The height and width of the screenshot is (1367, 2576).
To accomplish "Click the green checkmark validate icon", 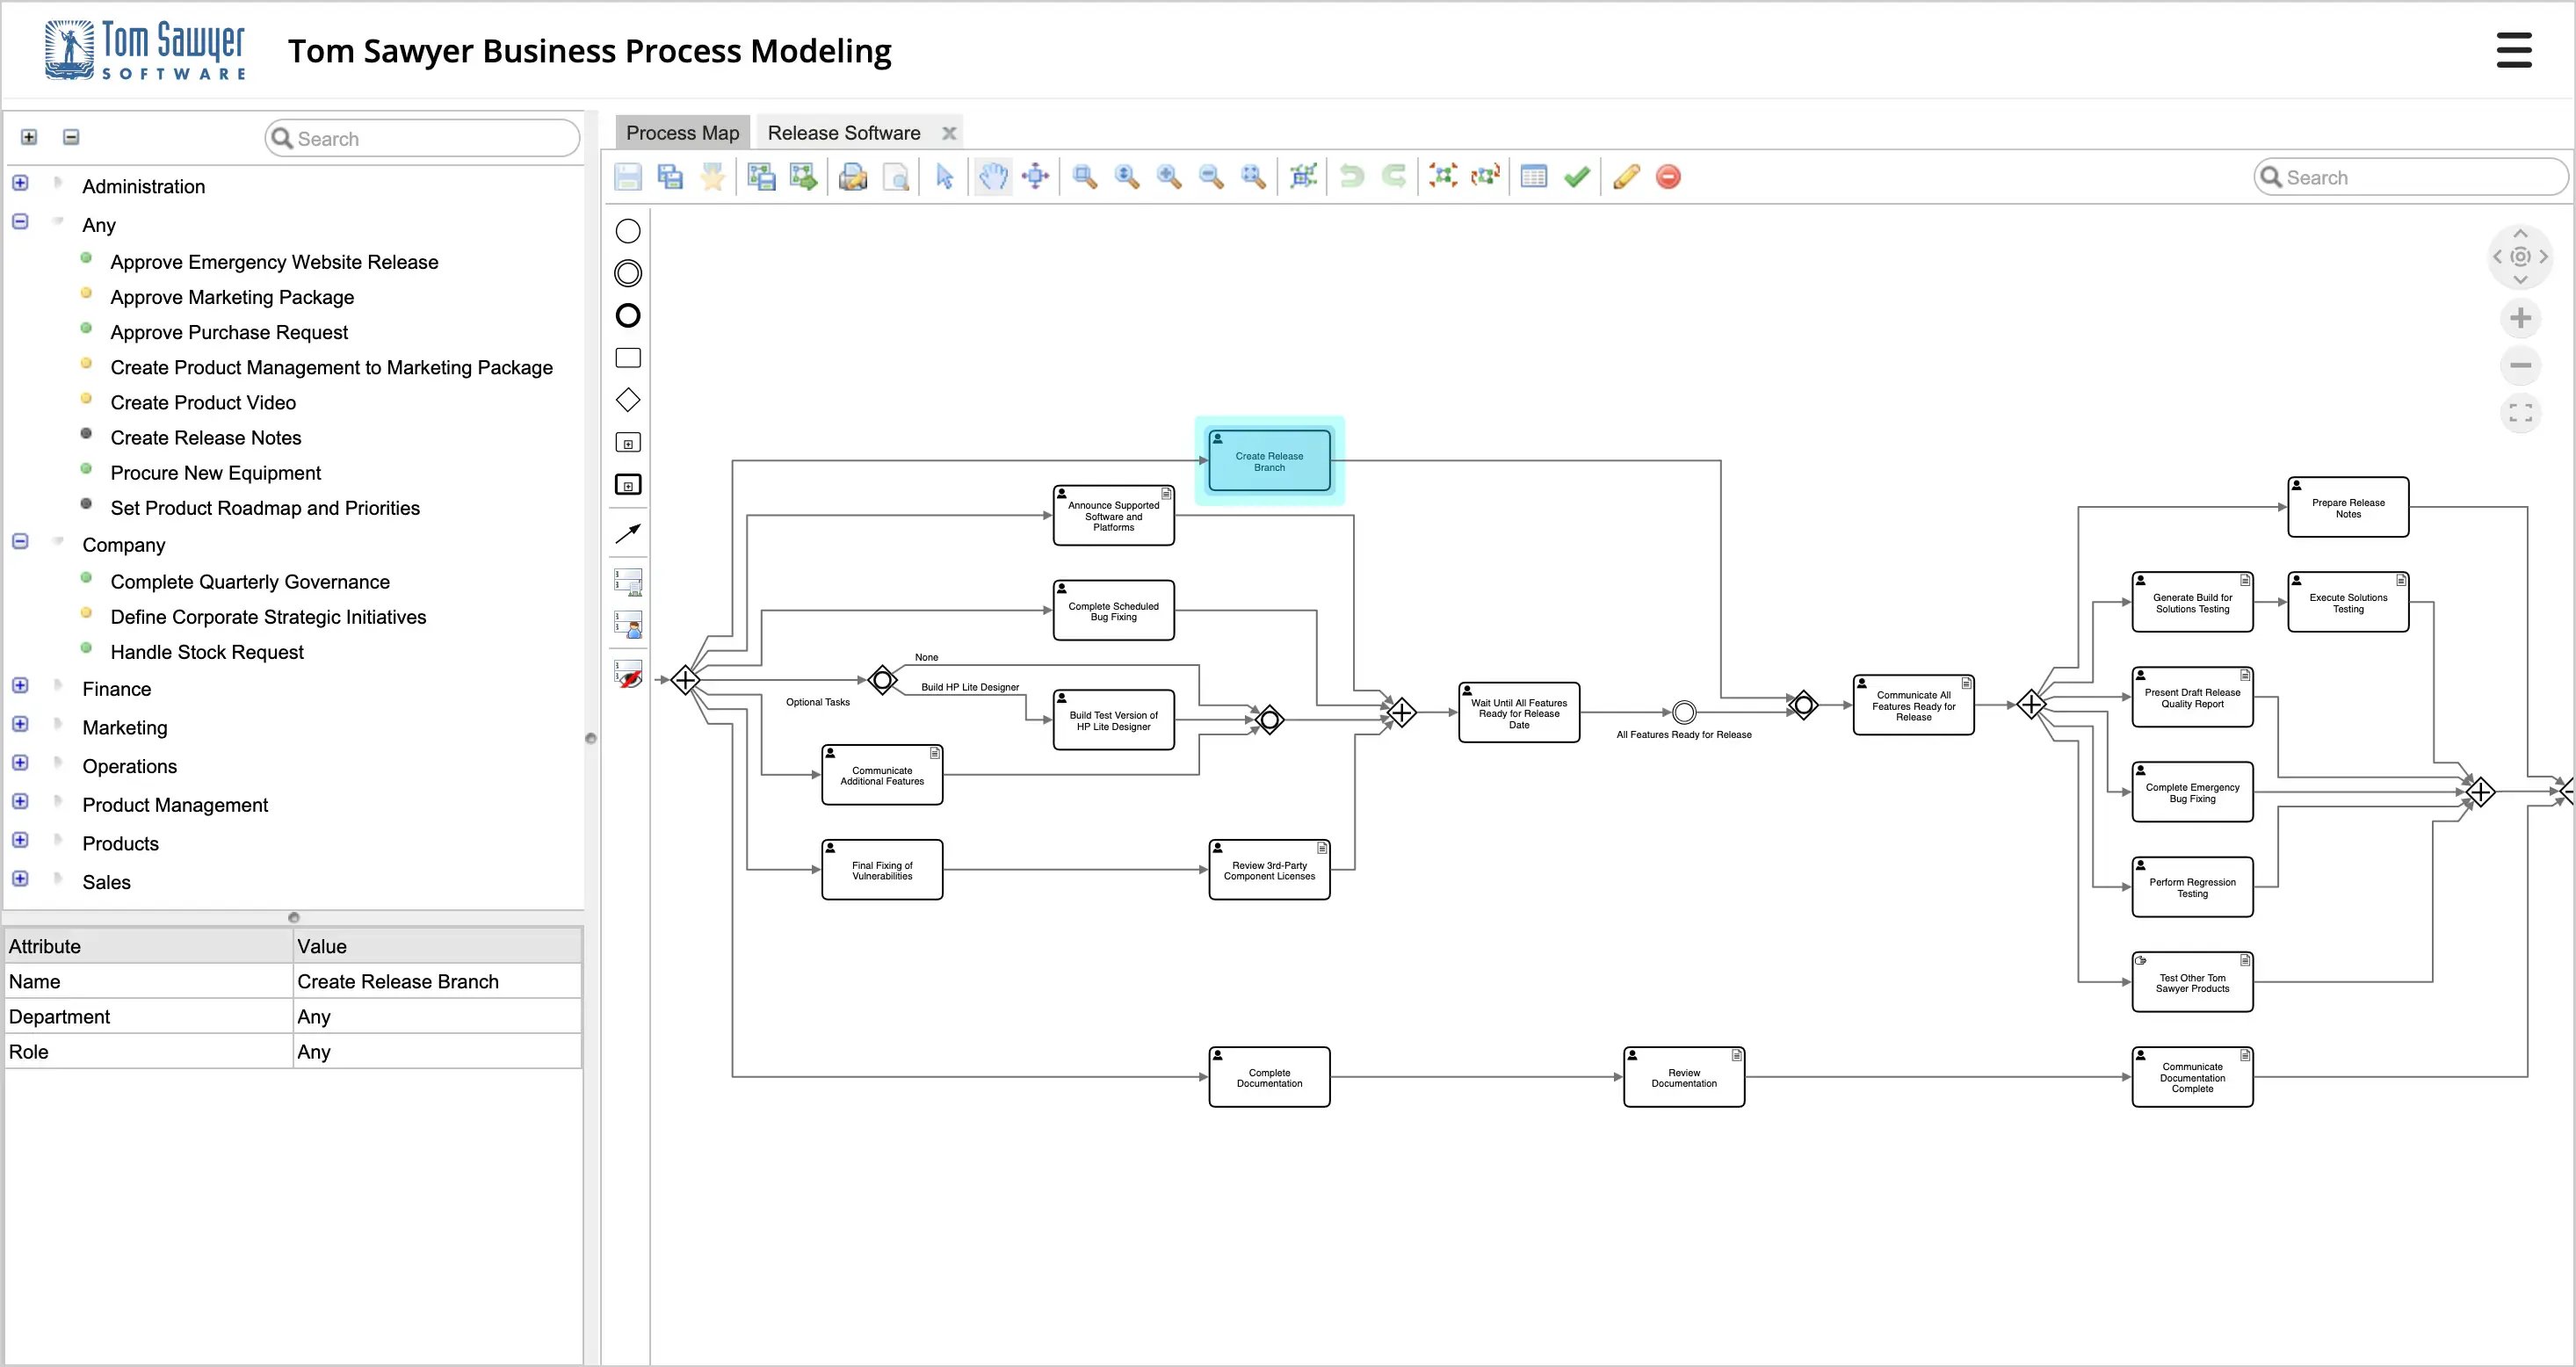I will pos(1577,177).
